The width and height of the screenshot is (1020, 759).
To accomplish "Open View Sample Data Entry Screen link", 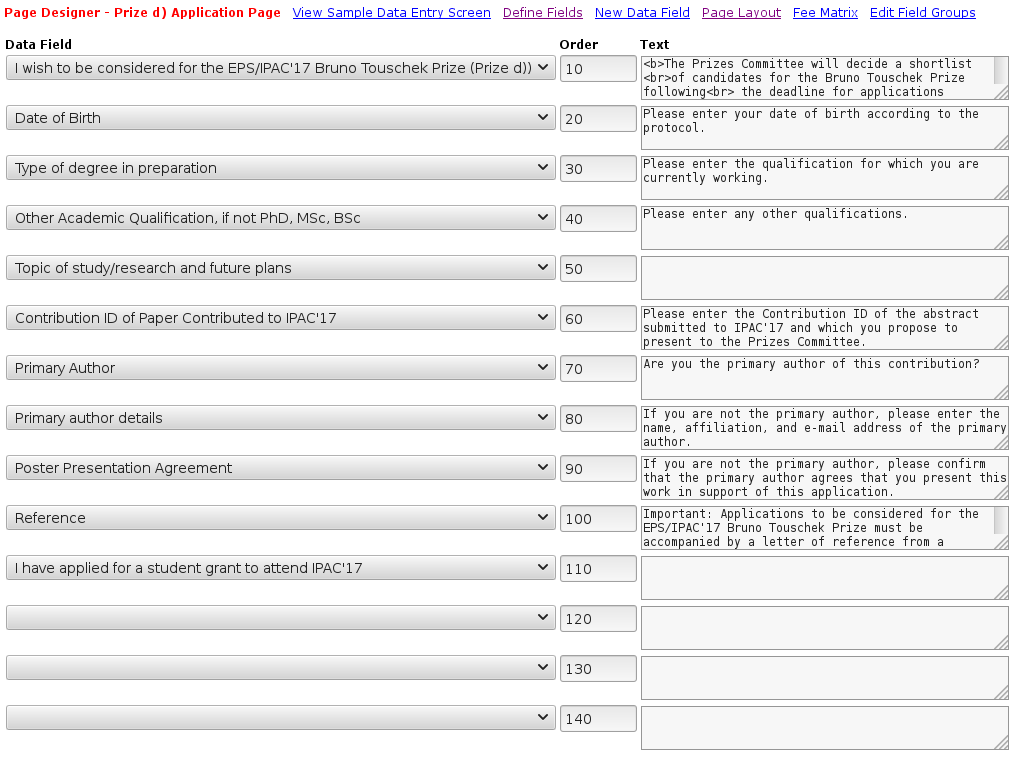I will pos(392,12).
